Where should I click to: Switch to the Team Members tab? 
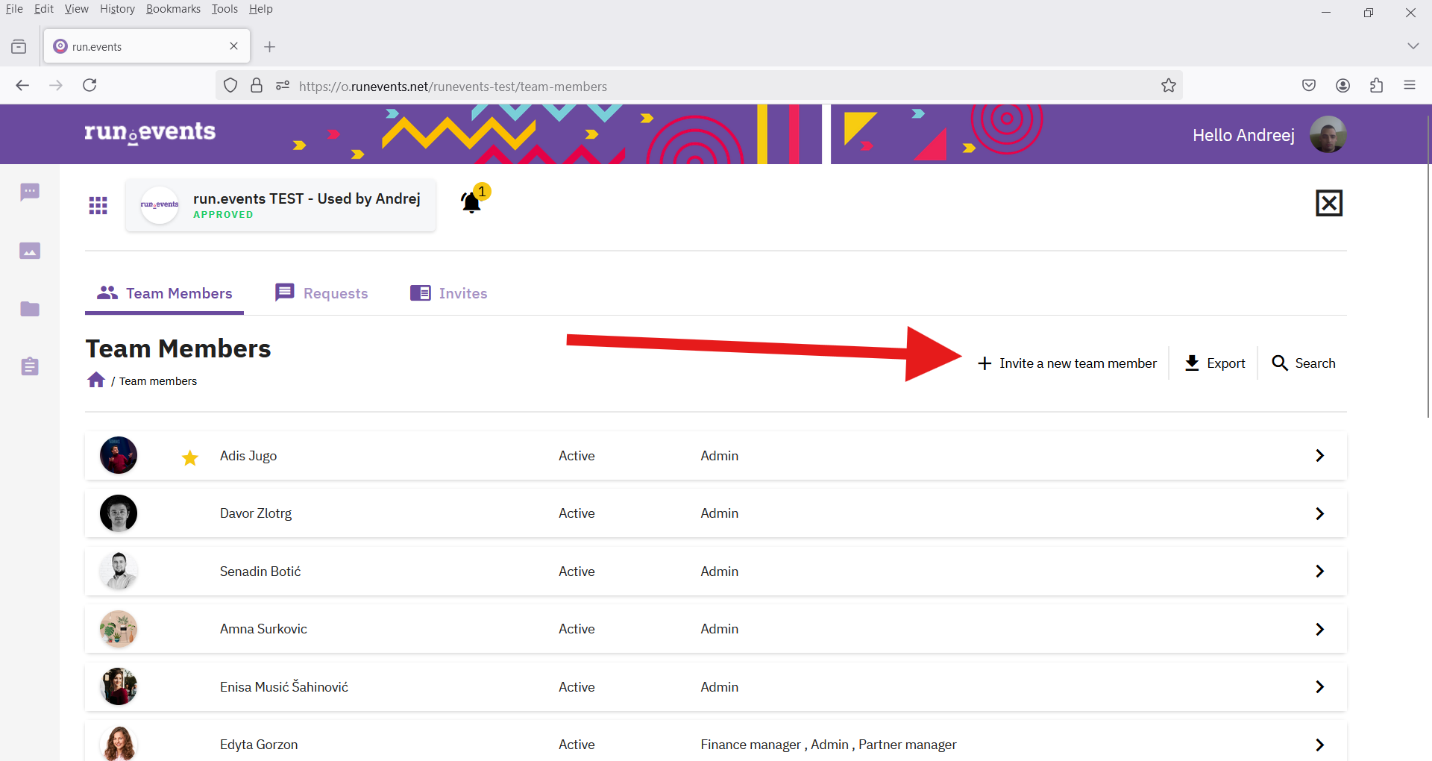point(165,293)
